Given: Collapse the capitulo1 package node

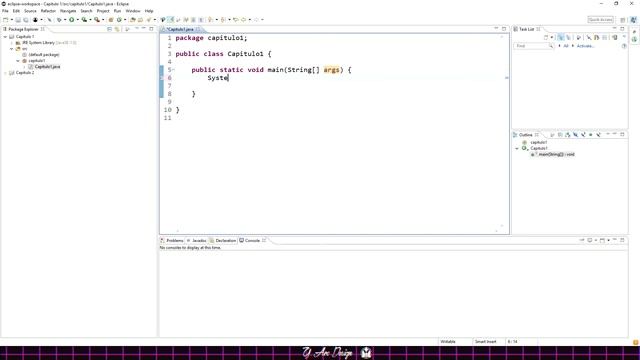Looking at the screenshot, I should pyautogui.click(x=18, y=60).
